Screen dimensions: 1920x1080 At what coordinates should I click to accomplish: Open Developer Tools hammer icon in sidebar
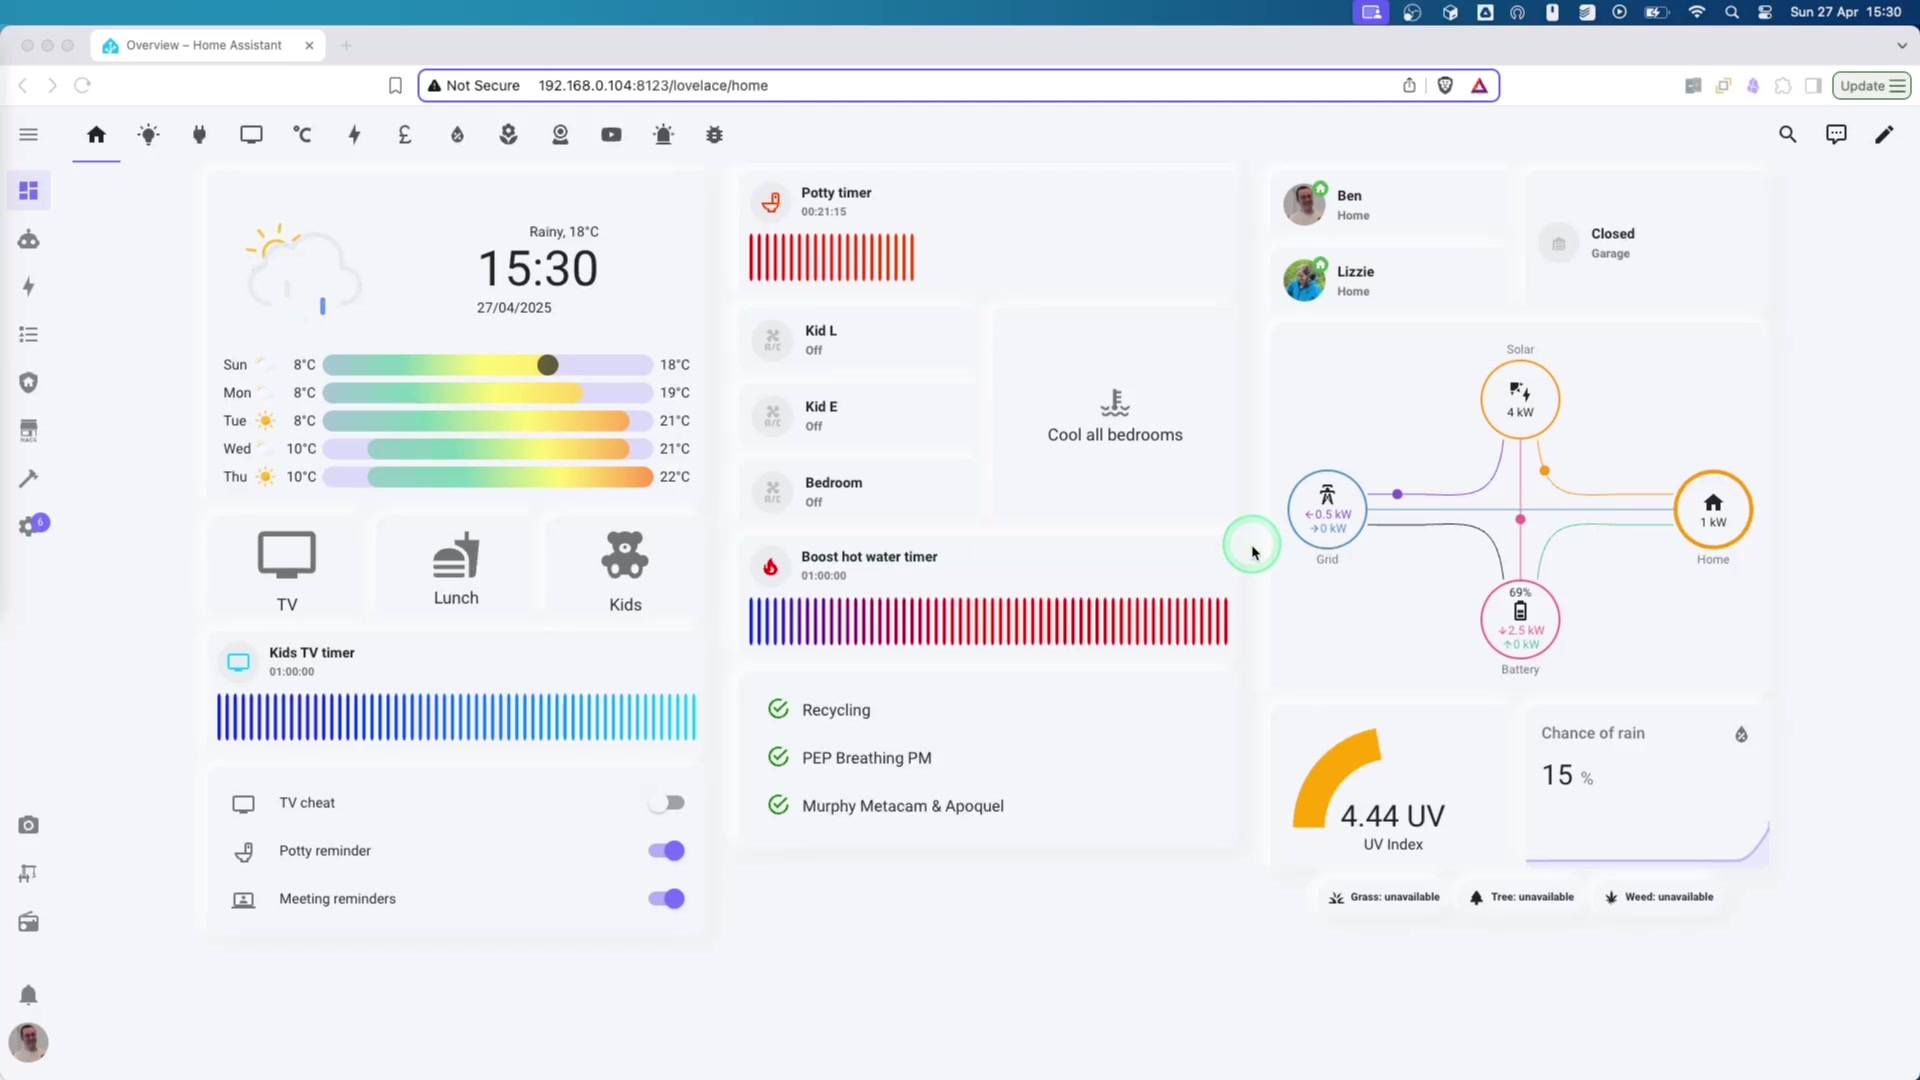[x=29, y=478]
